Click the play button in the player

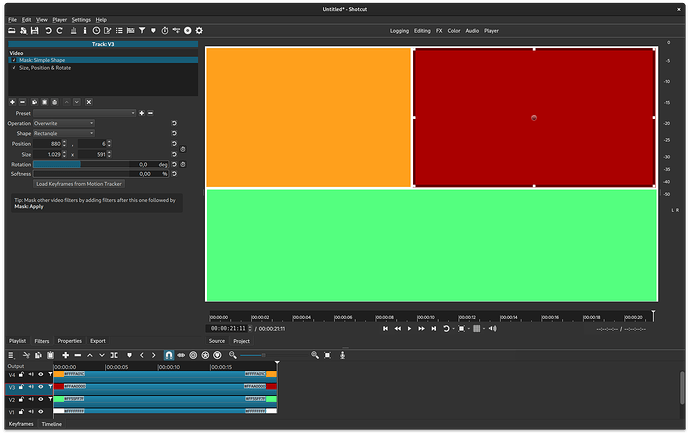coord(409,328)
